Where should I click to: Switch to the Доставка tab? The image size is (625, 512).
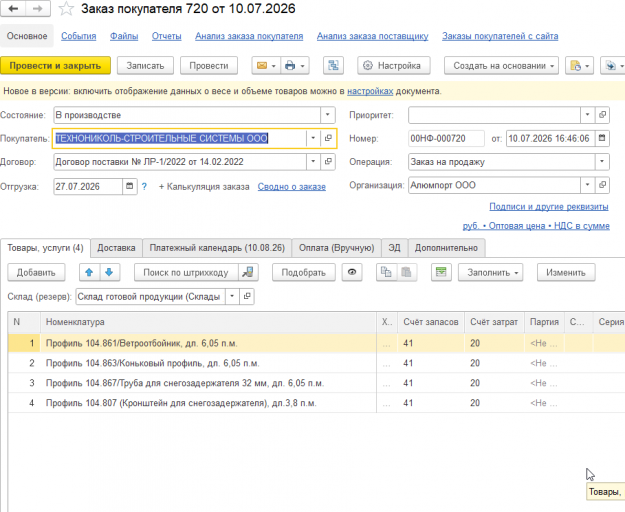pyautogui.click(x=116, y=248)
